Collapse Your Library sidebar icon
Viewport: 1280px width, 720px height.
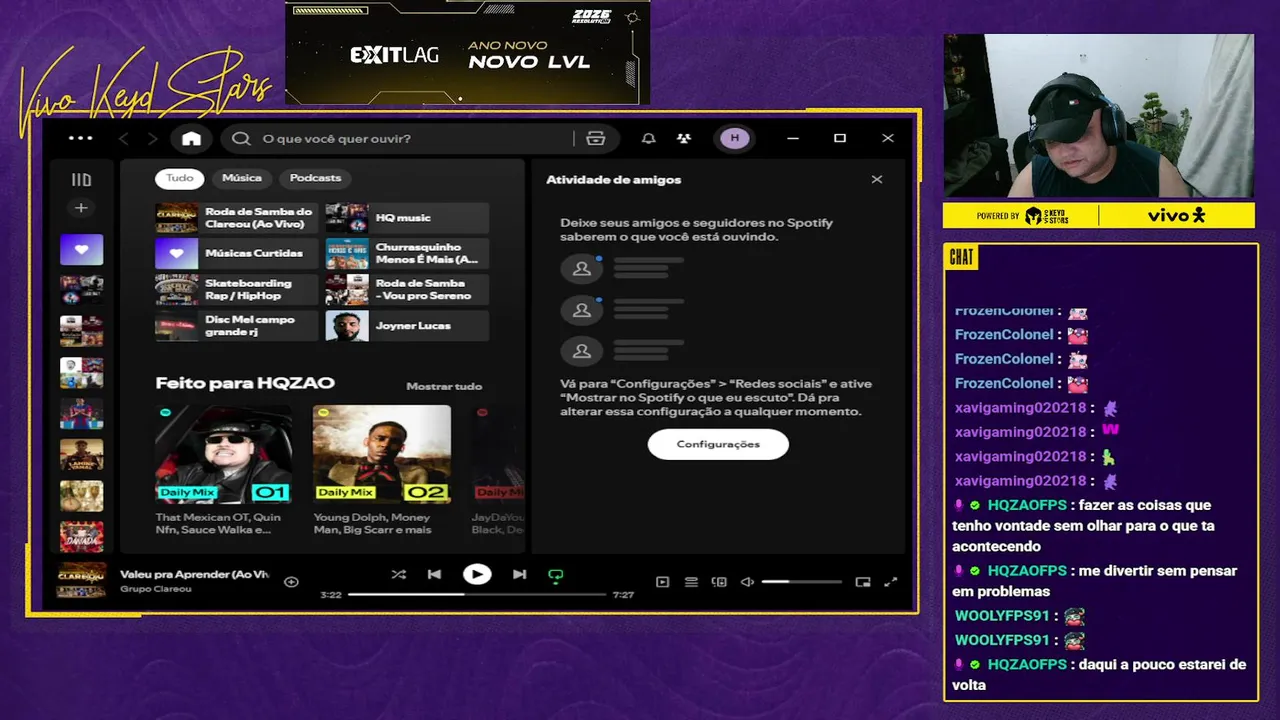pos(81,180)
